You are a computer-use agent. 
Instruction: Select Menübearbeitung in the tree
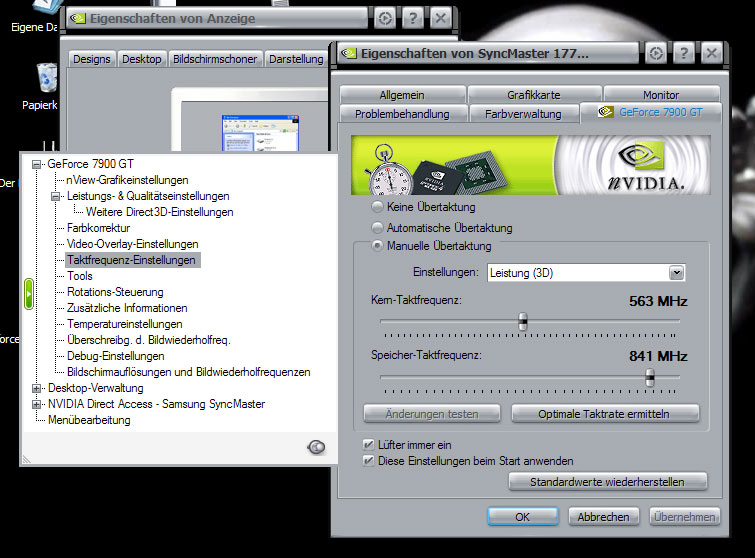(89, 420)
